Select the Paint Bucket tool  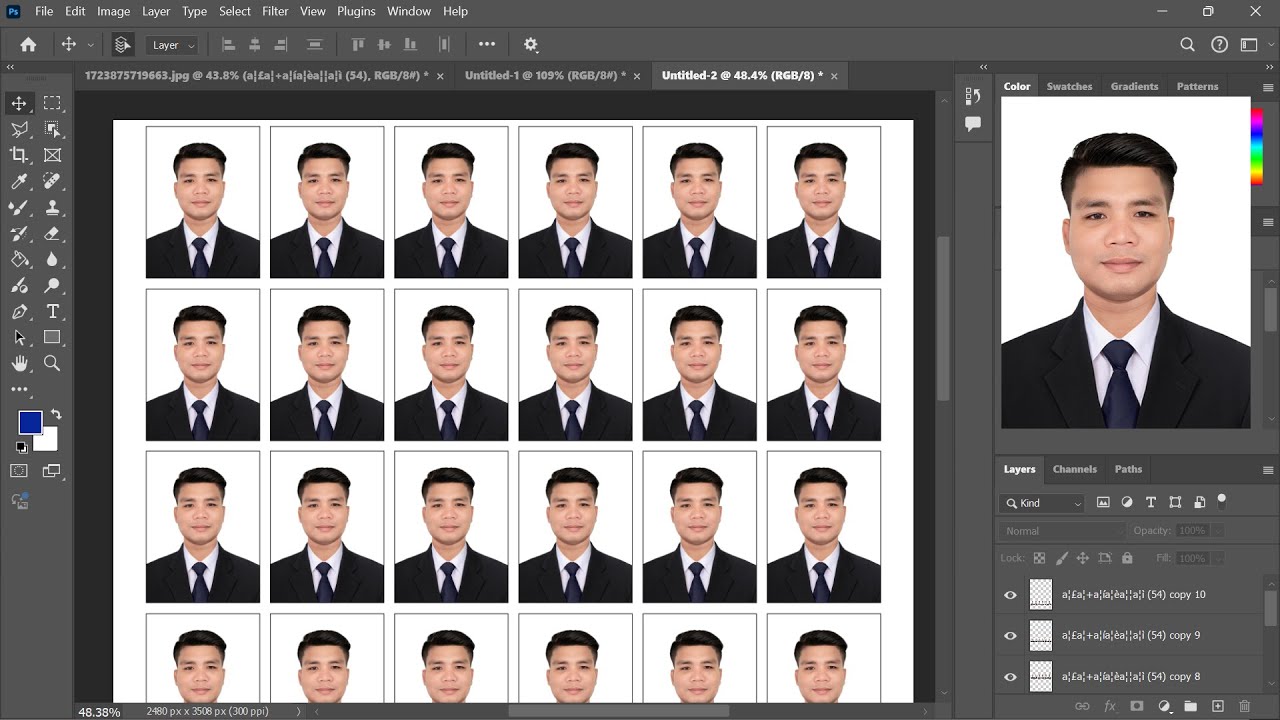coord(19,259)
